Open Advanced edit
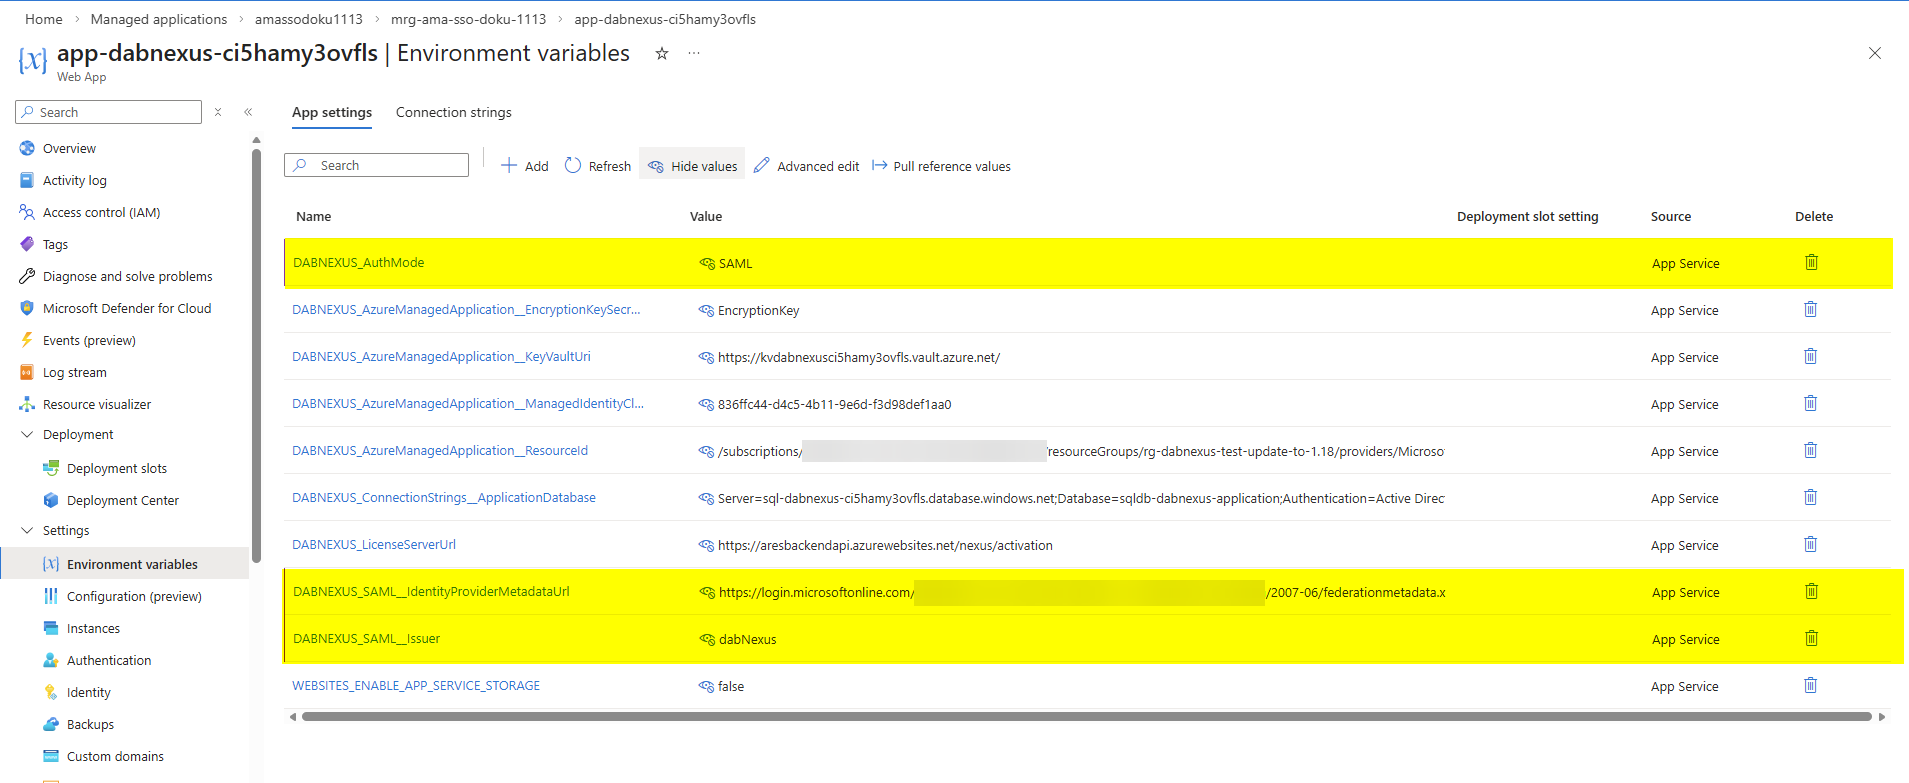The height and width of the screenshot is (783, 1909). (x=806, y=166)
